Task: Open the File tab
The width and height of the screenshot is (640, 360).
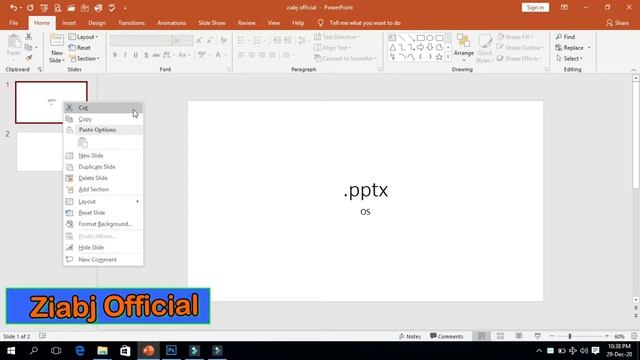Action: [x=13, y=23]
